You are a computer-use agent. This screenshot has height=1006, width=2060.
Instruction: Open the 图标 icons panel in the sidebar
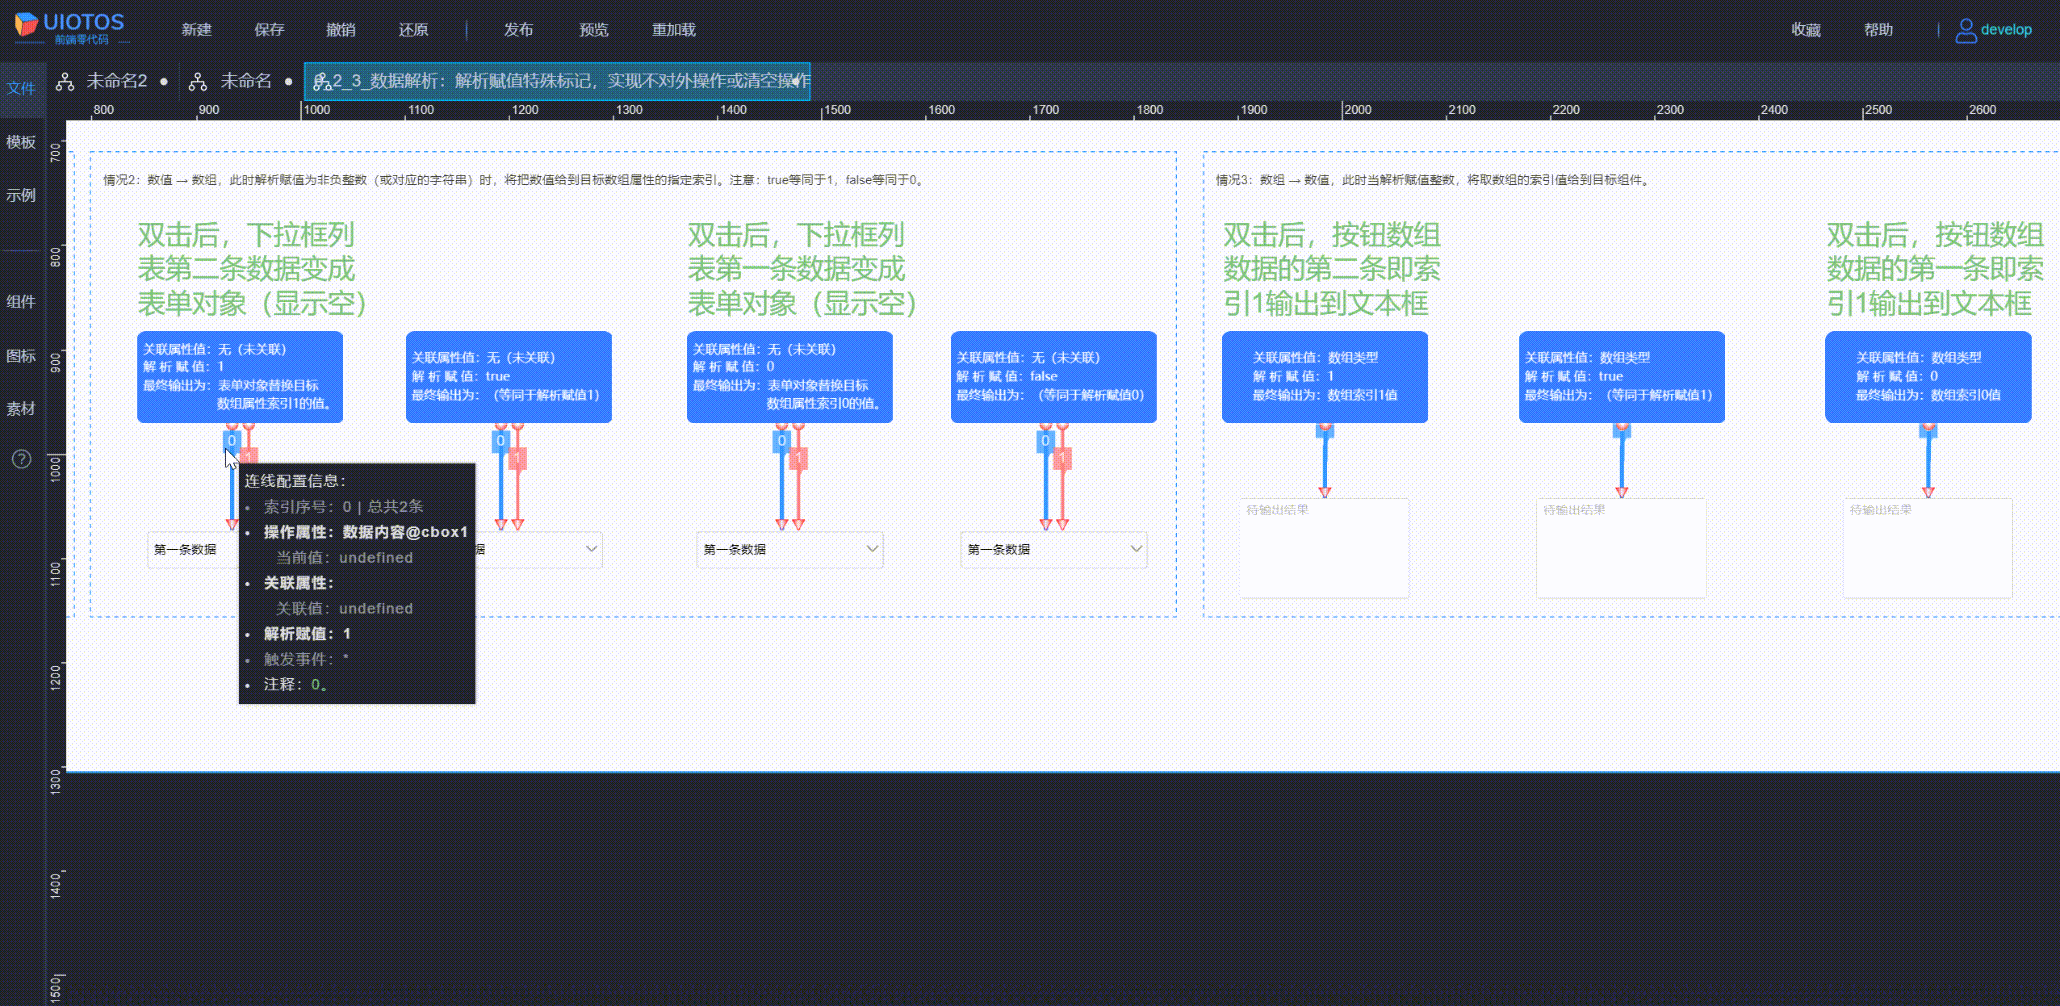tap(21, 355)
